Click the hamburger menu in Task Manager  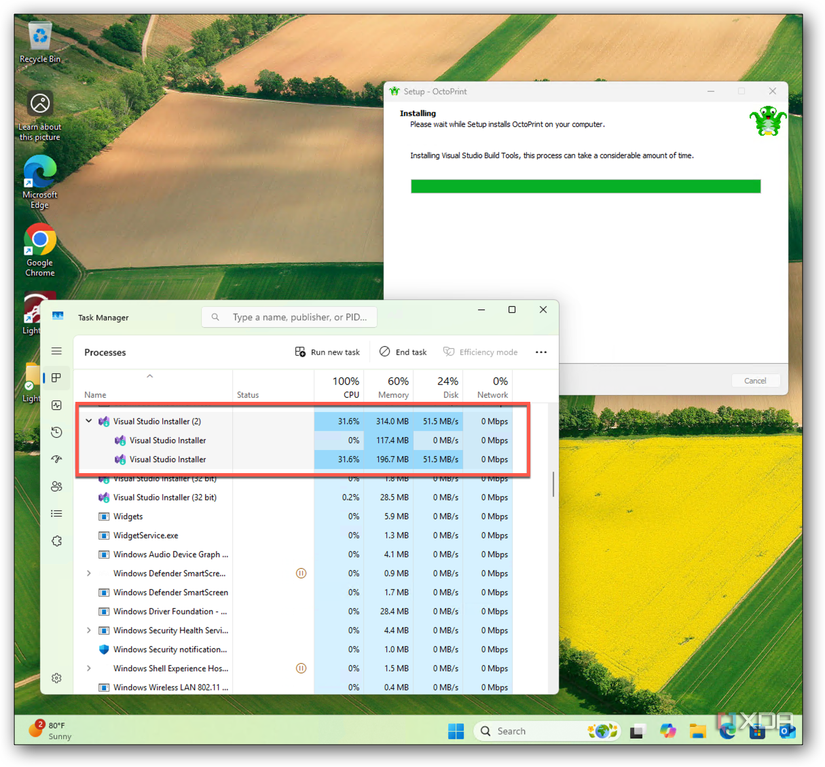coord(56,352)
